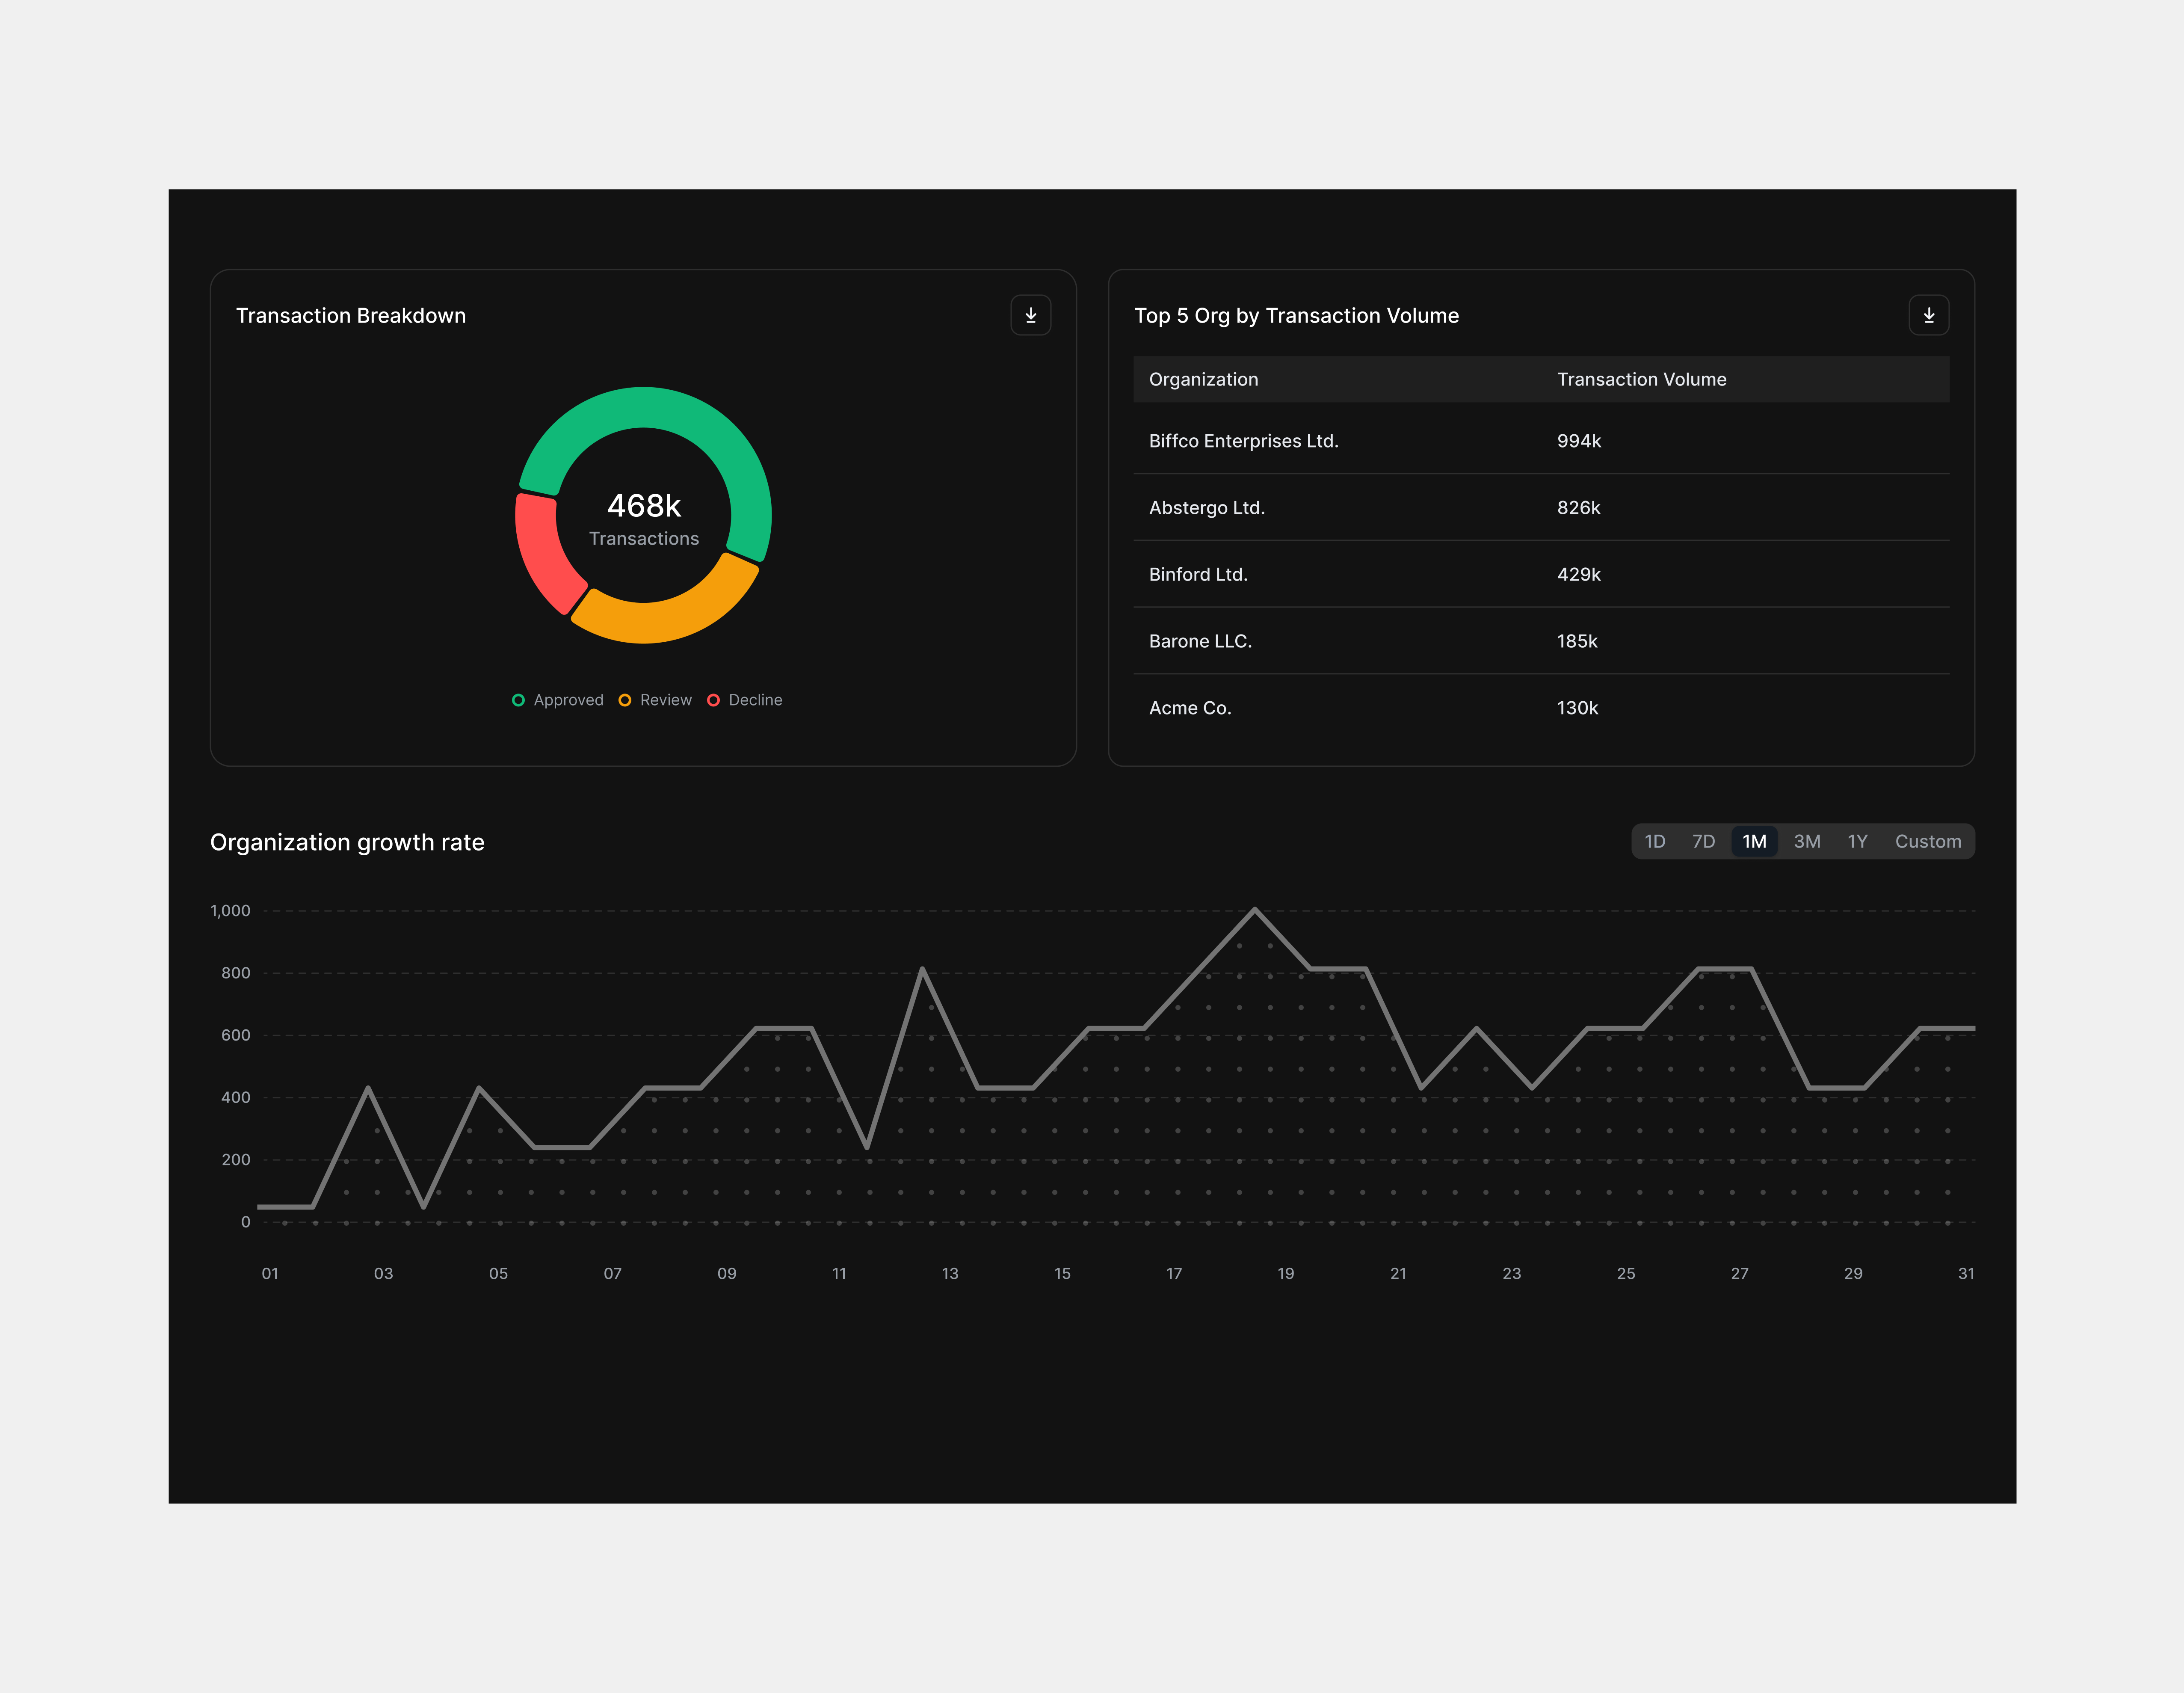Image resolution: width=2184 pixels, height=1693 pixels.
Task: Click the Transaction Volume column header
Action: click(1641, 379)
